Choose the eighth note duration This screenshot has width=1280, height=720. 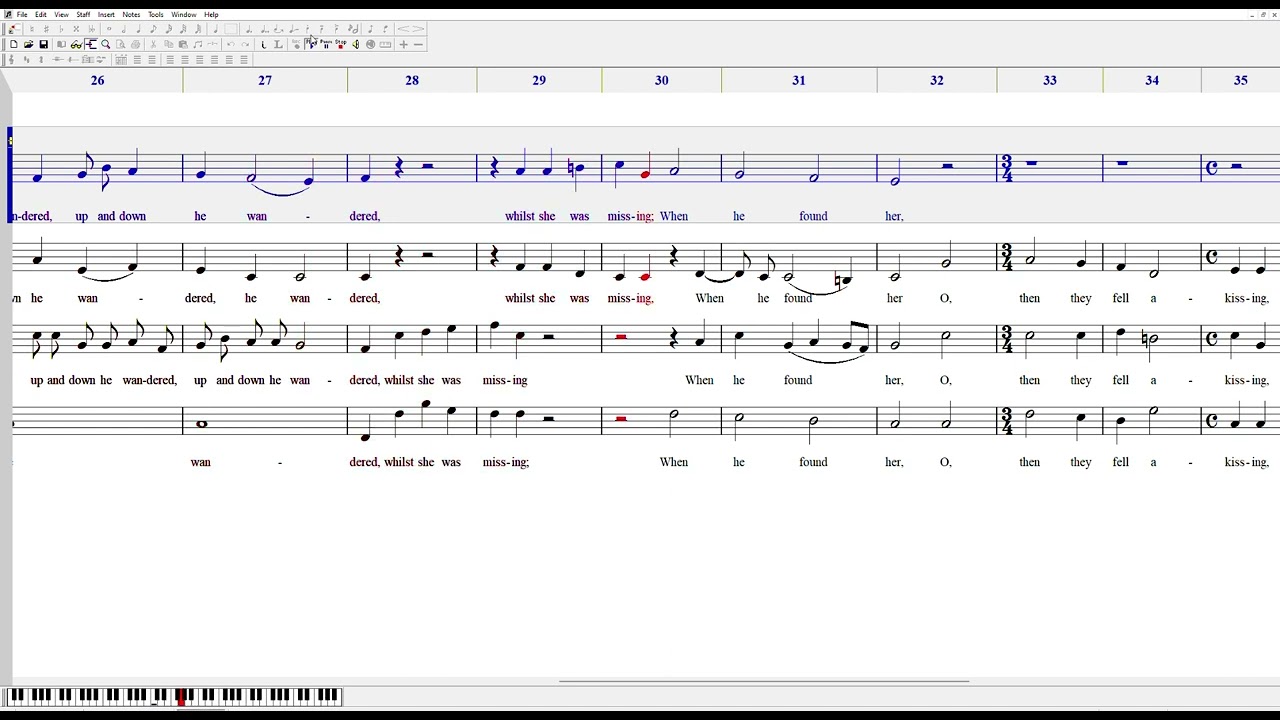tap(153, 29)
